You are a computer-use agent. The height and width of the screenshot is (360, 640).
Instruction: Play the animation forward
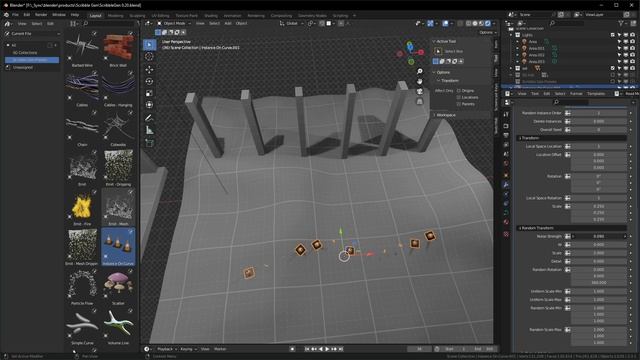(x=327, y=349)
